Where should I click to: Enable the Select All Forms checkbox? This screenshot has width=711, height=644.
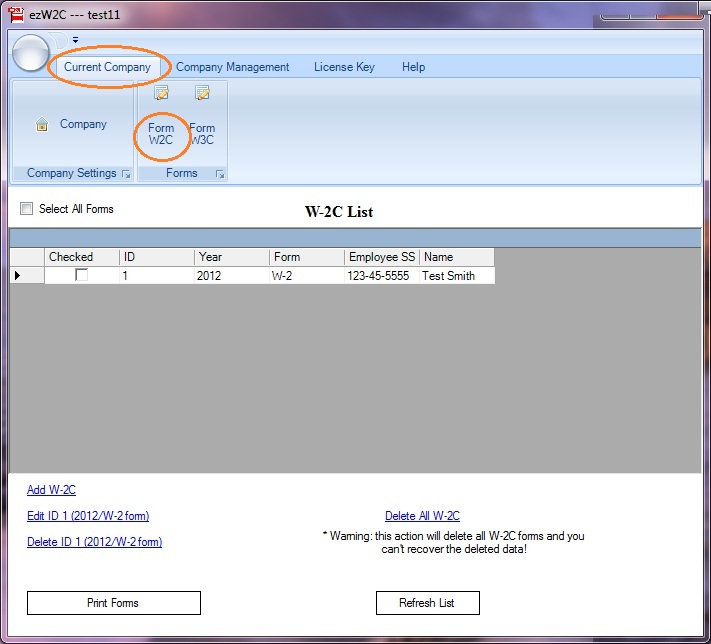tap(27, 209)
